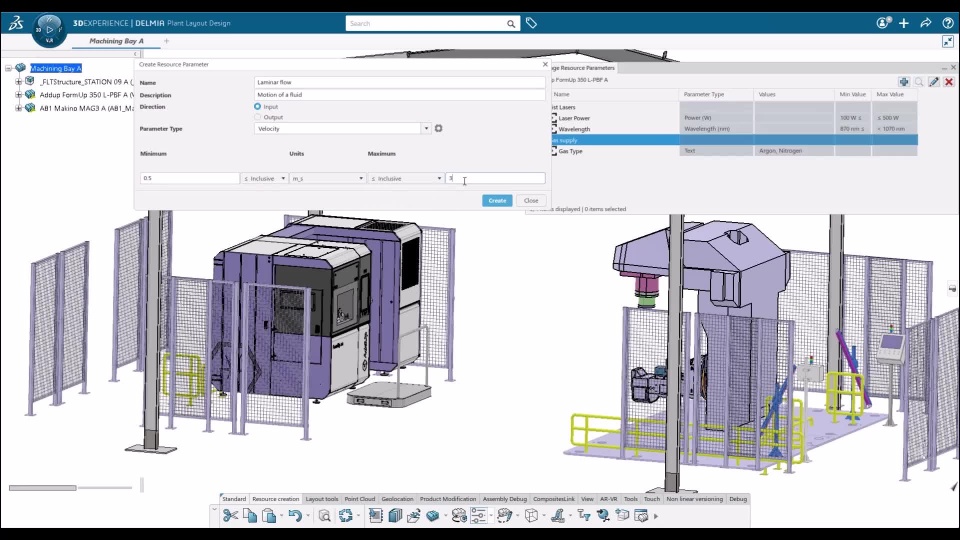Open the Maximum Inclusive comparison dropdown
Viewport: 960px width, 540px height.
pyautogui.click(x=406, y=178)
